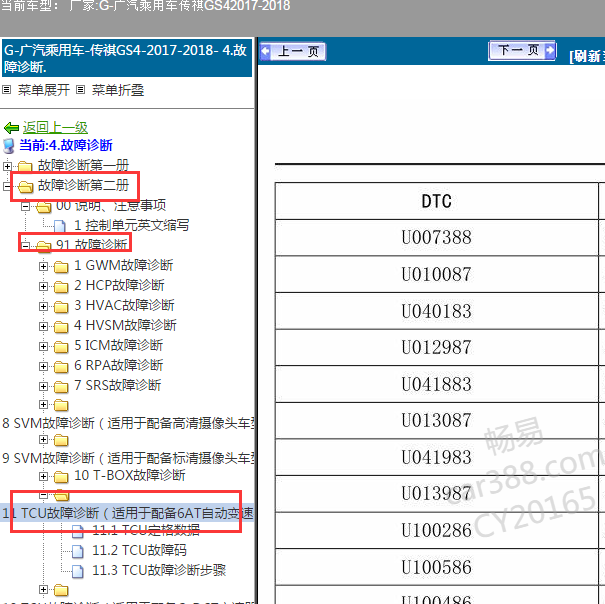This screenshot has height=604, width=605.
Task: Select 91 故障诊断 folder
Action: point(91,245)
